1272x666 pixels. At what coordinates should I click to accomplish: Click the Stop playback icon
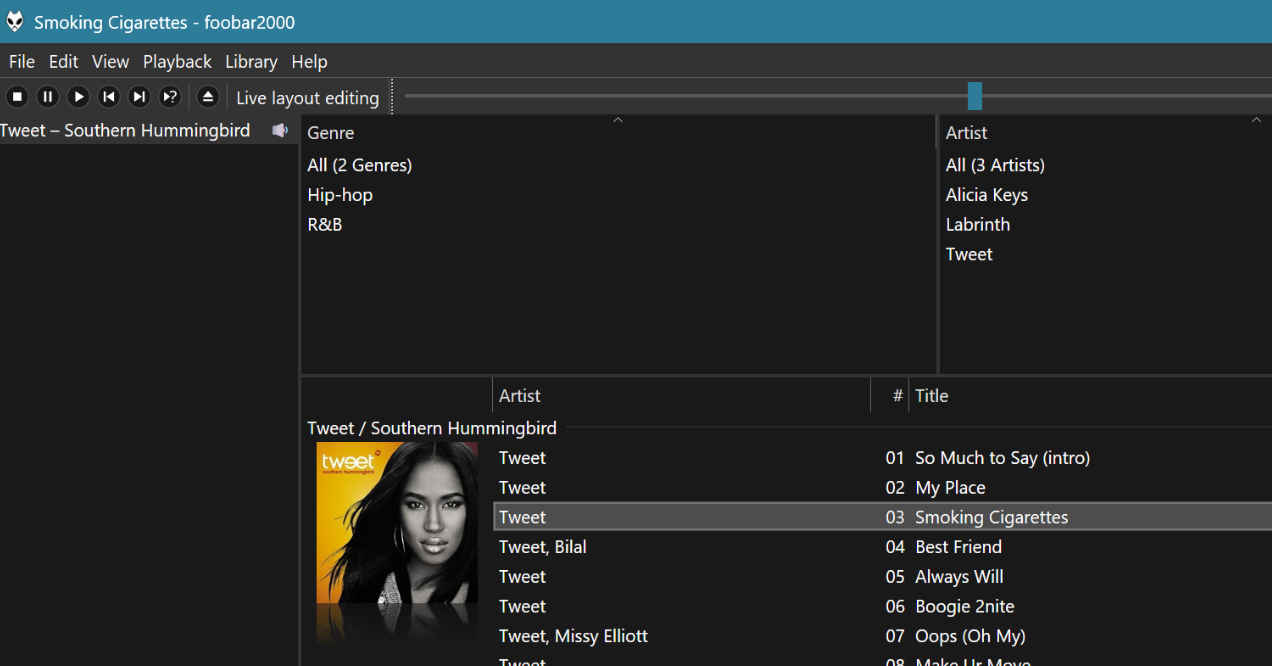pyautogui.click(x=16, y=96)
